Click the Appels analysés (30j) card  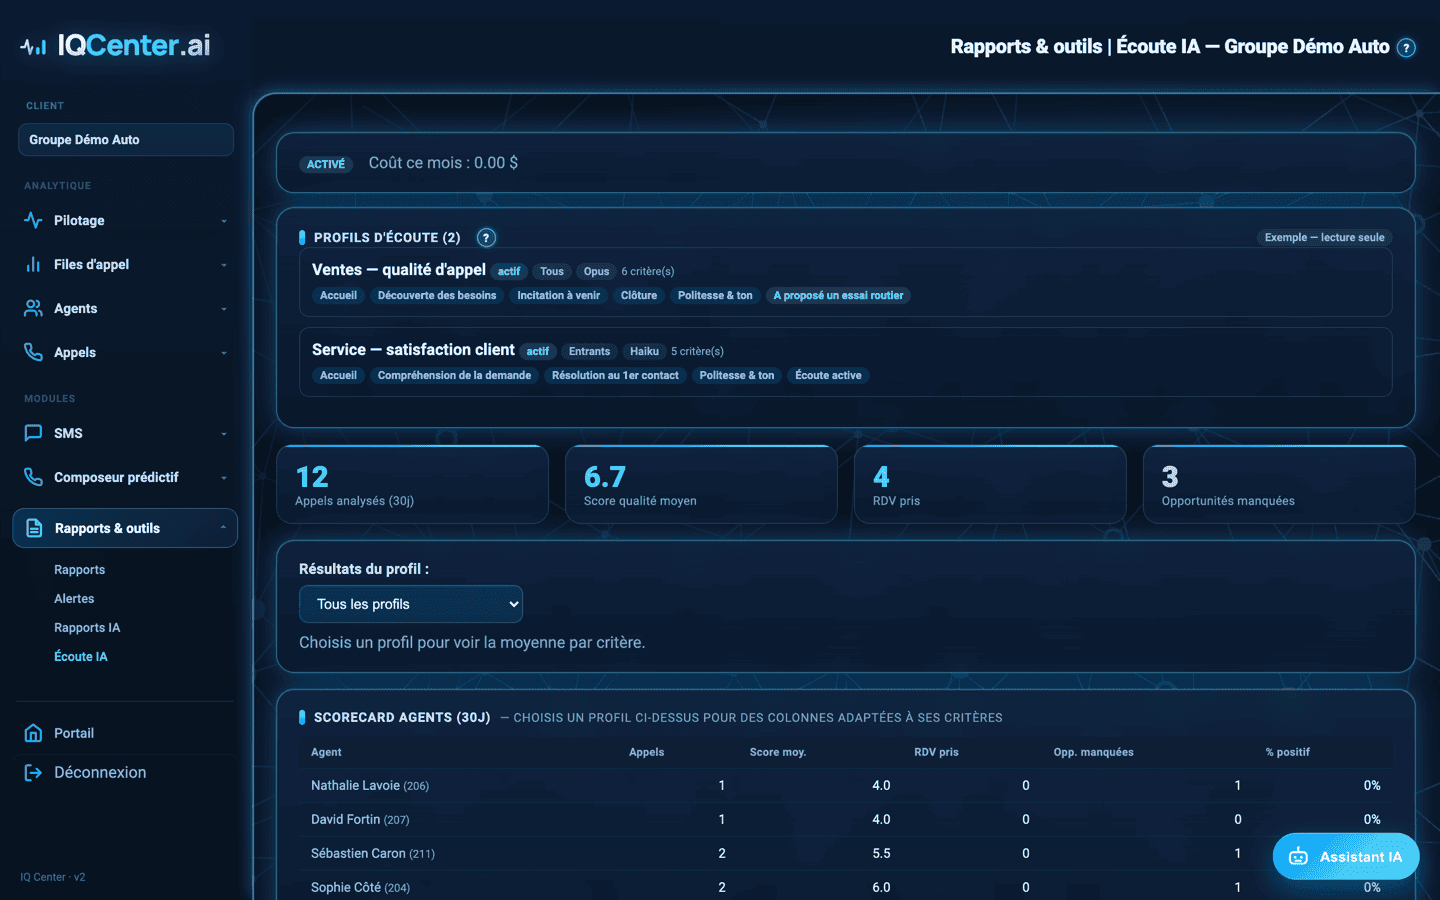412,485
